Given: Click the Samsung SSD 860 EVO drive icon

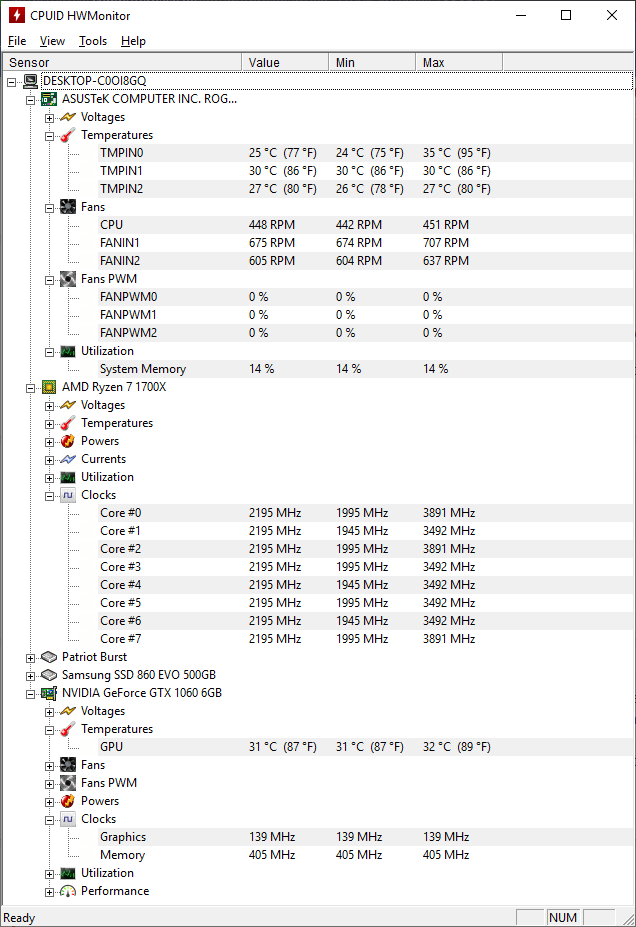Looking at the screenshot, I should coord(49,675).
